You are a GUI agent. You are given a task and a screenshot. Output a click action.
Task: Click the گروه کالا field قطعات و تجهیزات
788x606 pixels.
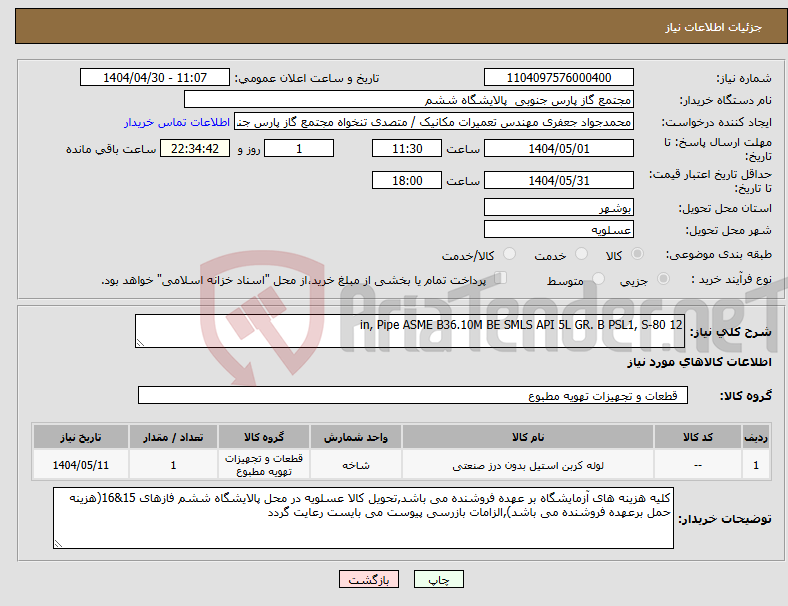tap(413, 395)
